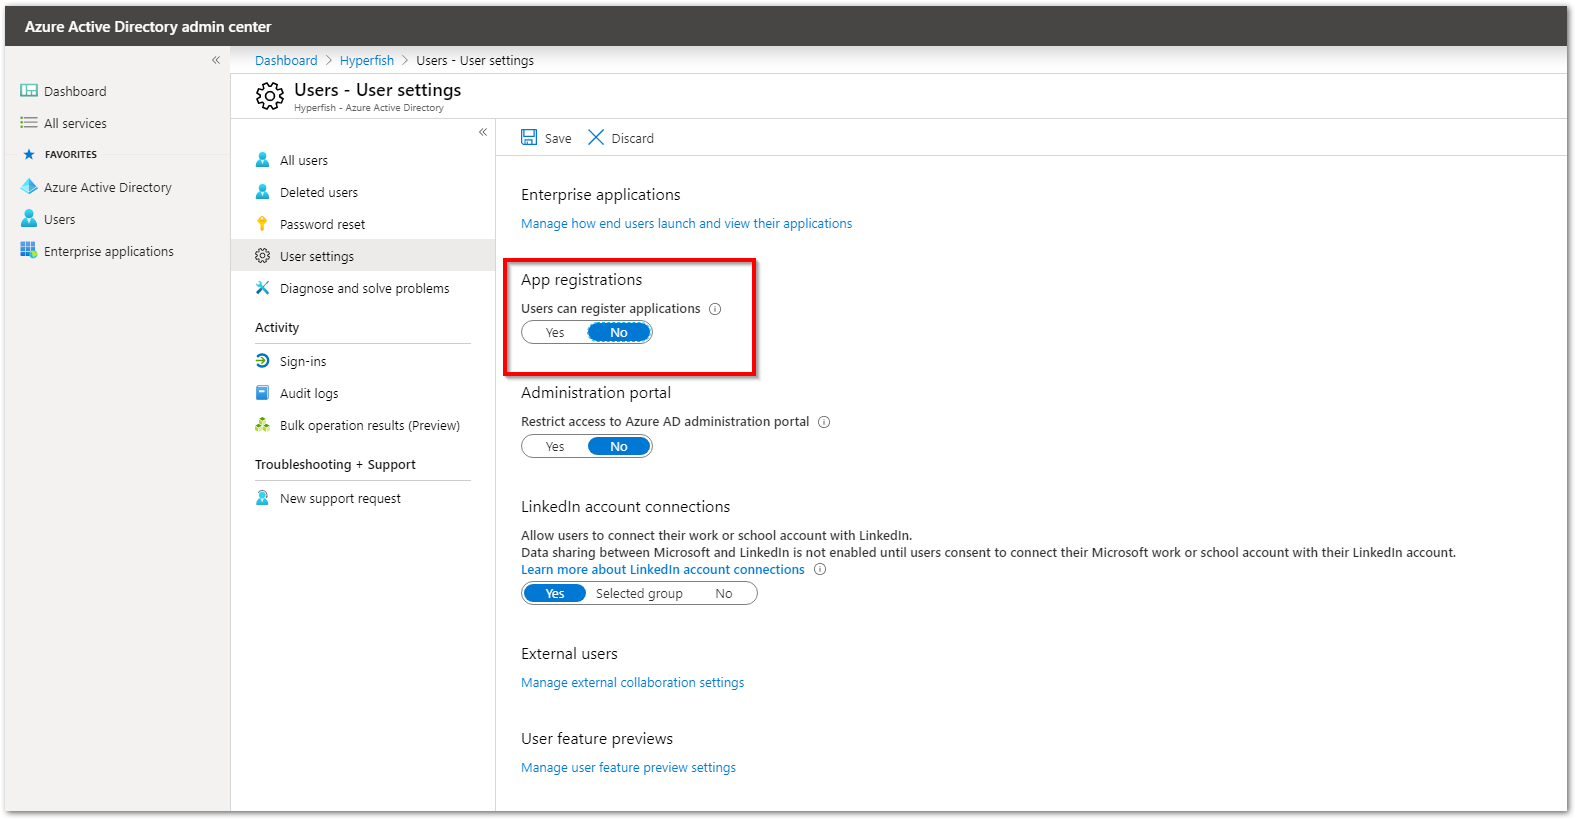
Task: Click the Enterprise applications grid icon
Action: pos(29,251)
